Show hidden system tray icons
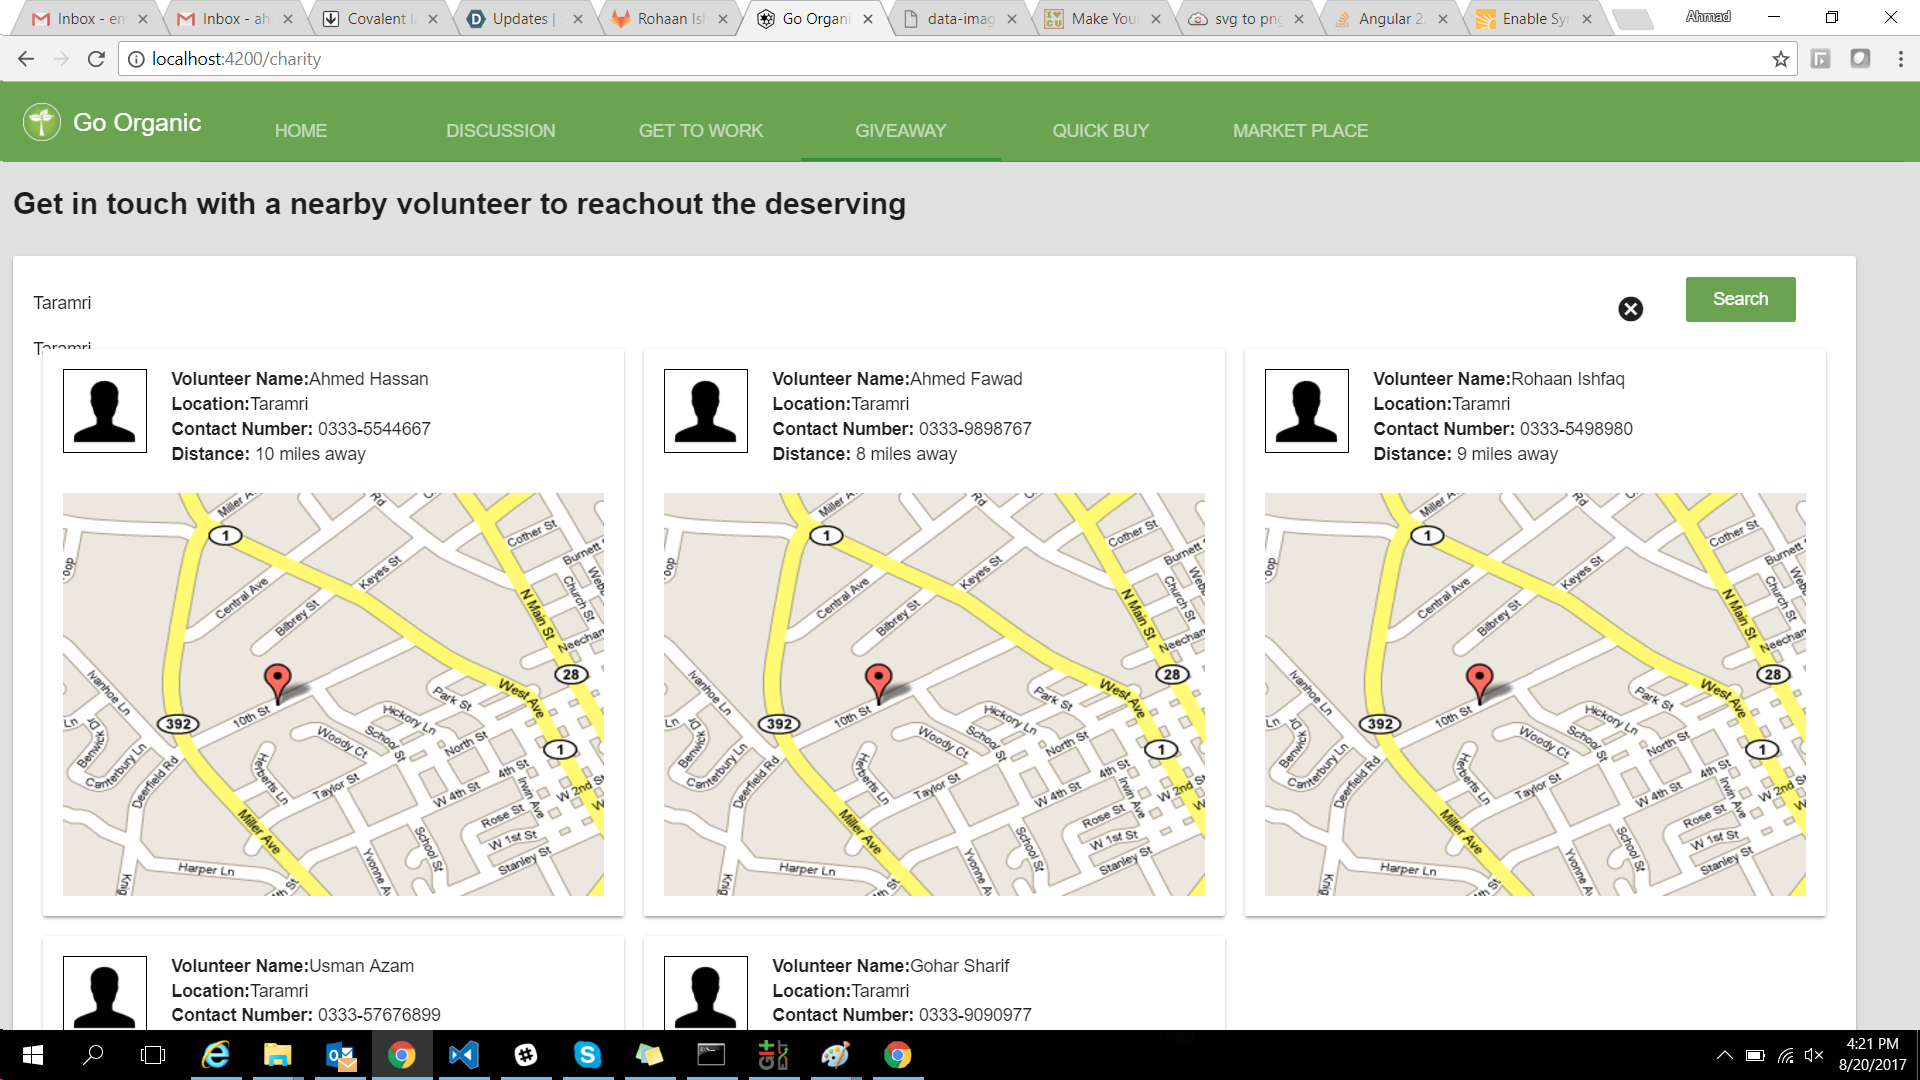This screenshot has width=1920, height=1080. click(1724, 1055)
